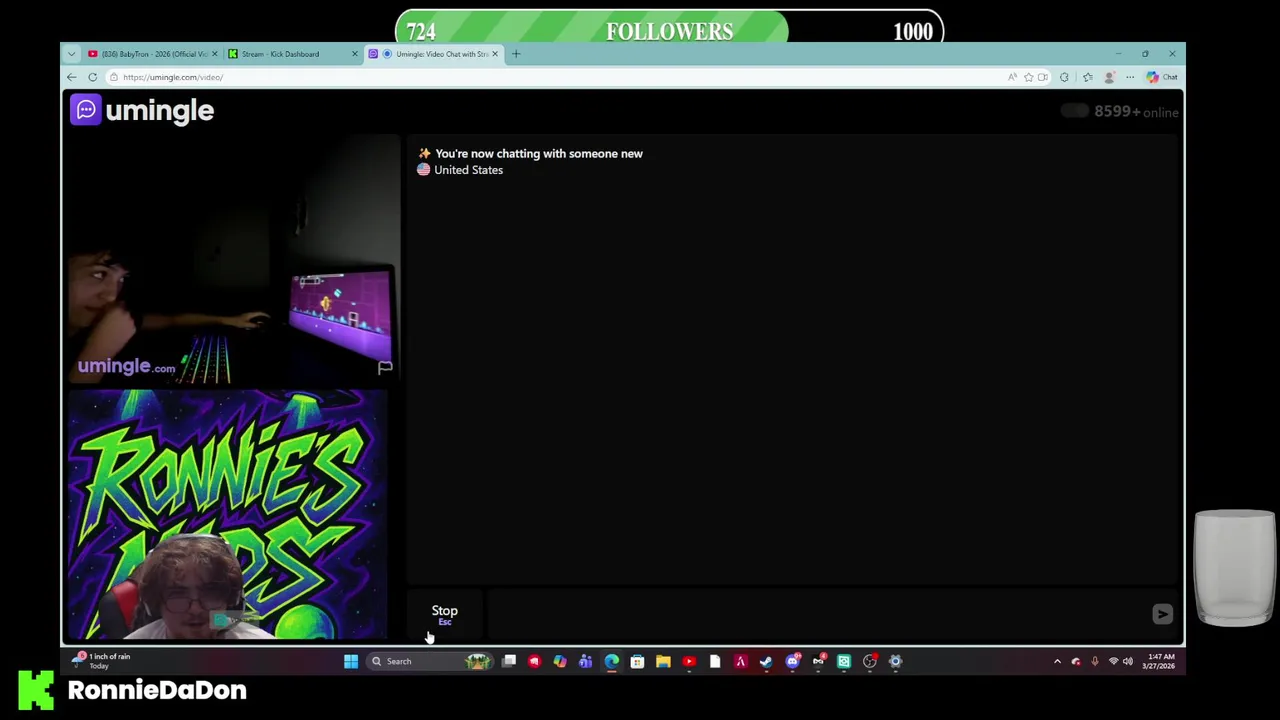
Task: Open a new browser tab
Action: (516, 54)
